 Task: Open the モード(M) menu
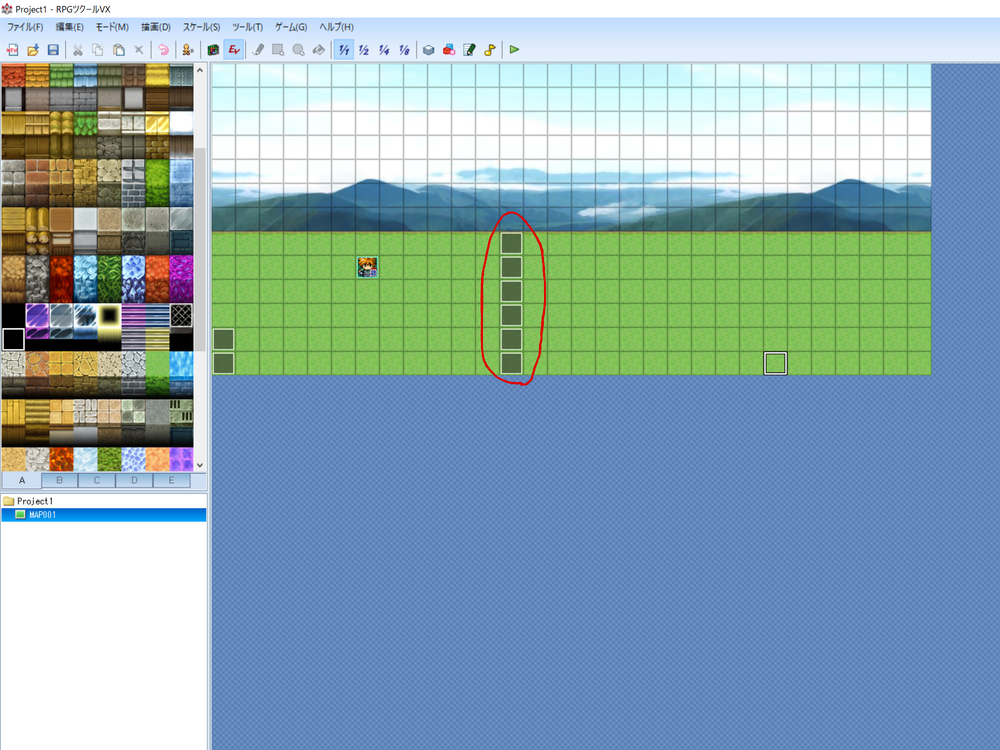click(112, 27)
